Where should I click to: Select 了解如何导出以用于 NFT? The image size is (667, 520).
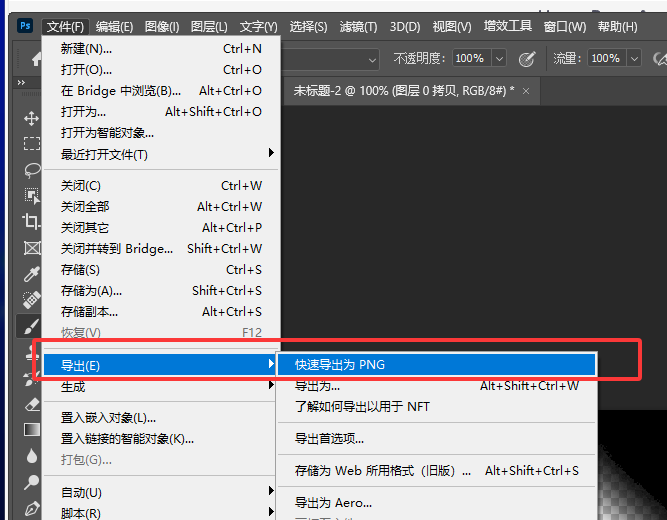point(436,407)
